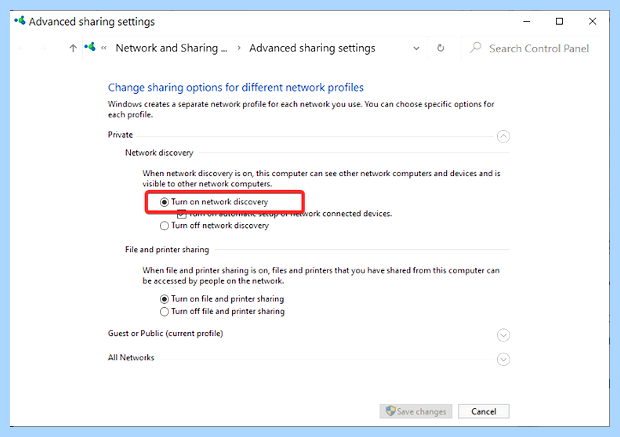Go to Network and Sharing breadcrumb

[x=171, y=48]
